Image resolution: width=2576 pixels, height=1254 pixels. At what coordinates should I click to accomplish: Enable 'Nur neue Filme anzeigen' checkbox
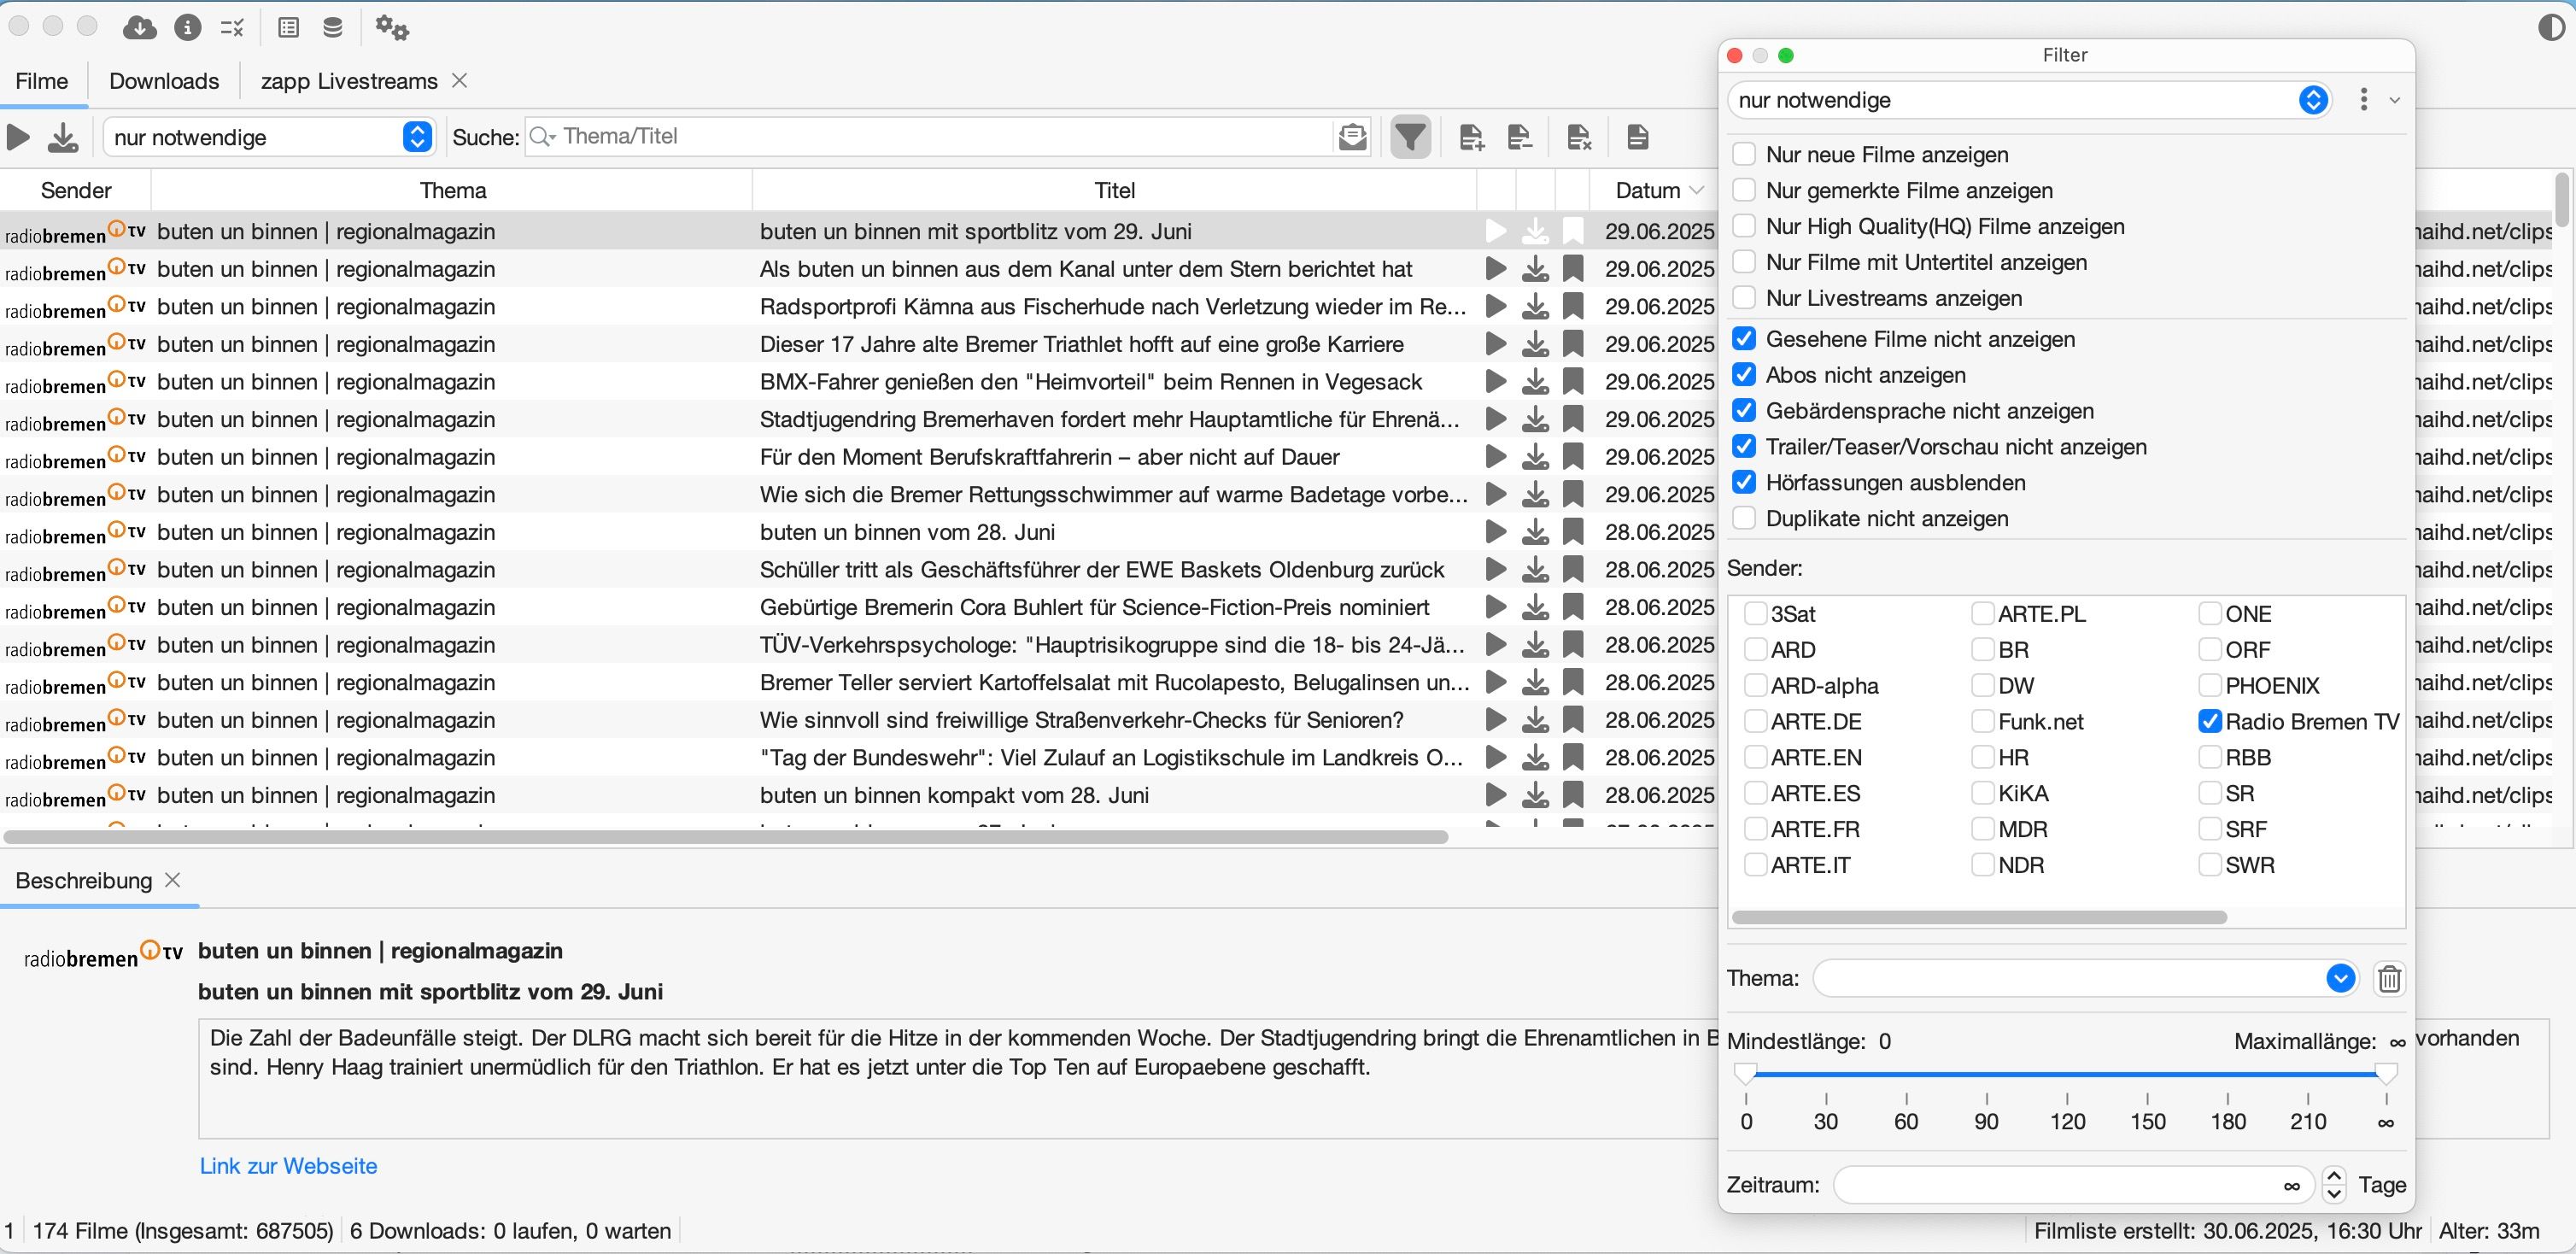[x=1744, y=154]
